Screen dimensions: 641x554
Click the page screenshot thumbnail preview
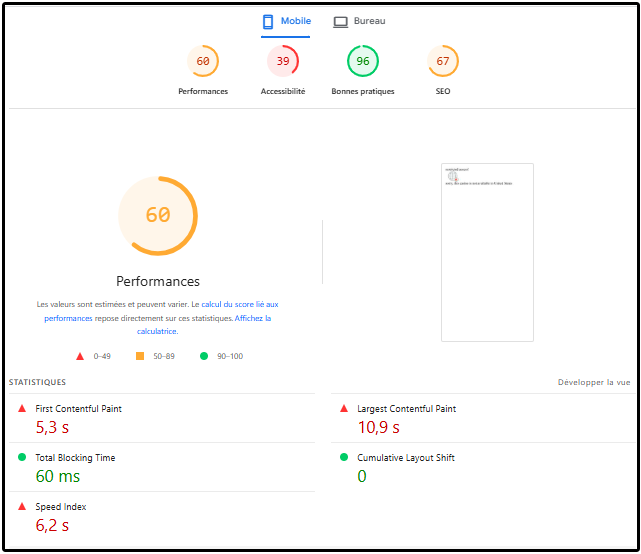[487, 252]
